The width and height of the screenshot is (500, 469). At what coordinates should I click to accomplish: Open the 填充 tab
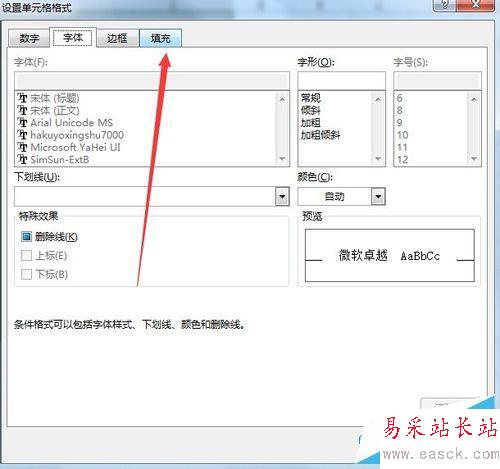click(160, 38)
